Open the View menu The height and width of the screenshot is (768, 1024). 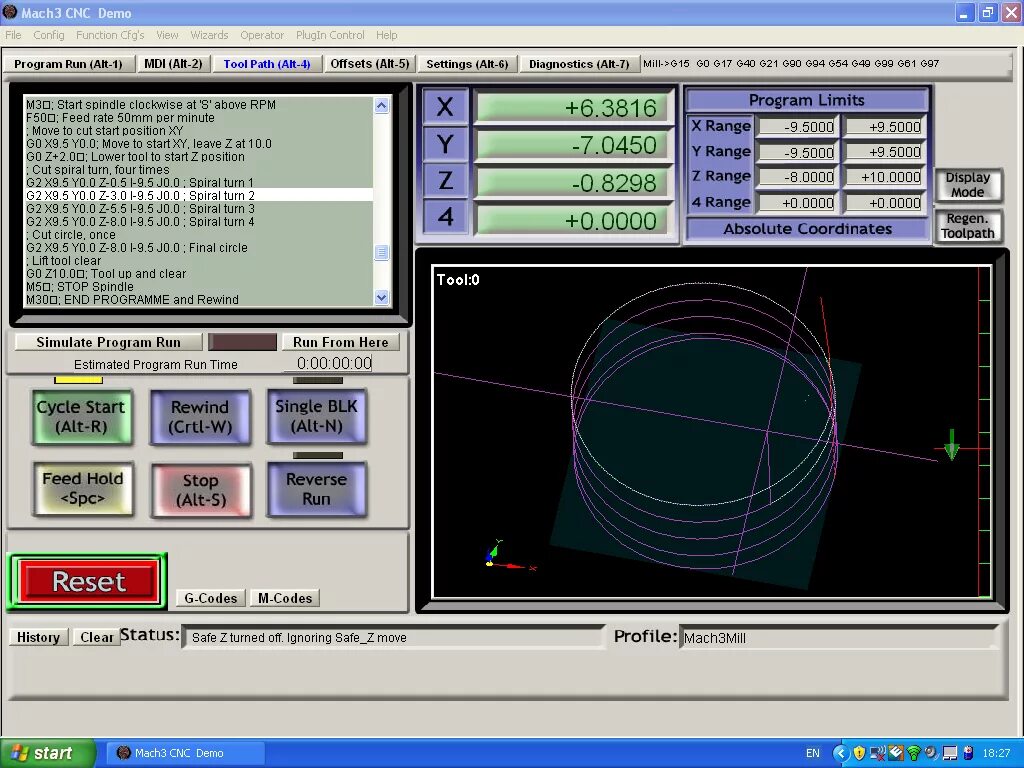coord(167,35)
